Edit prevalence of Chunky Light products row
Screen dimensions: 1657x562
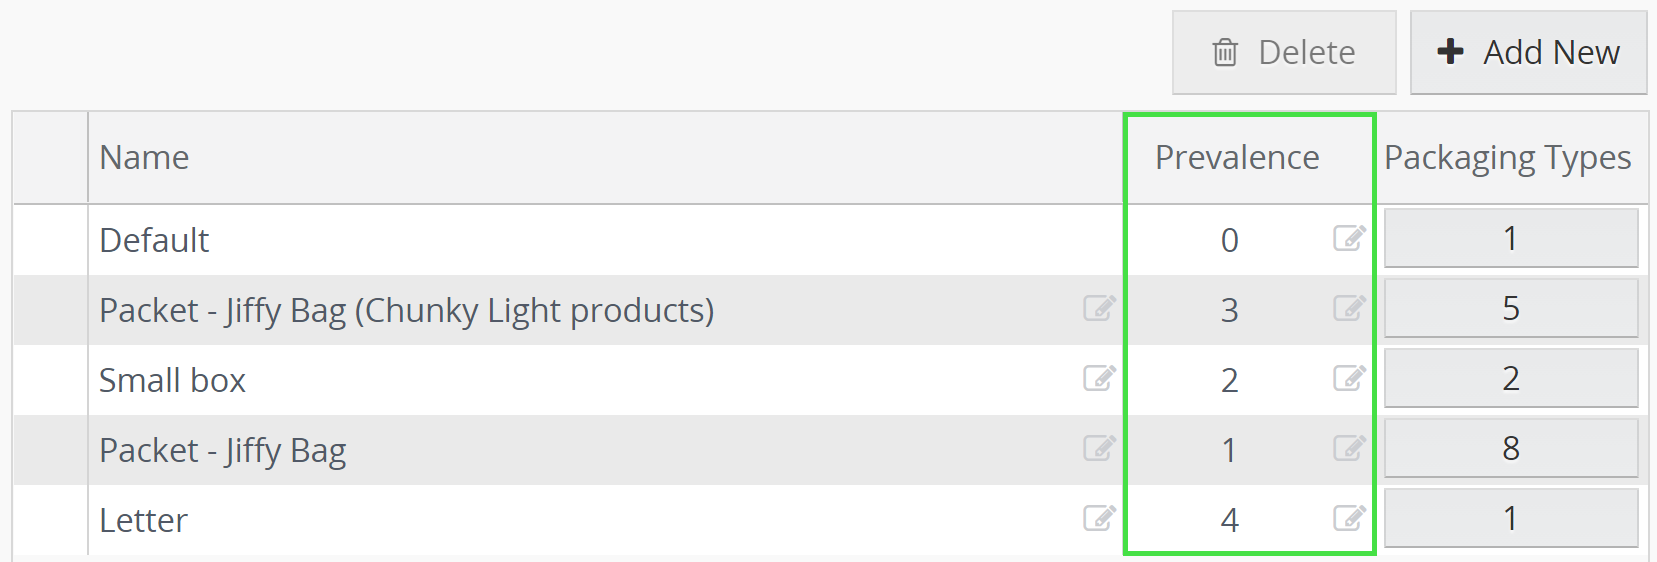pyautogui.click(x=1349, y=308)
